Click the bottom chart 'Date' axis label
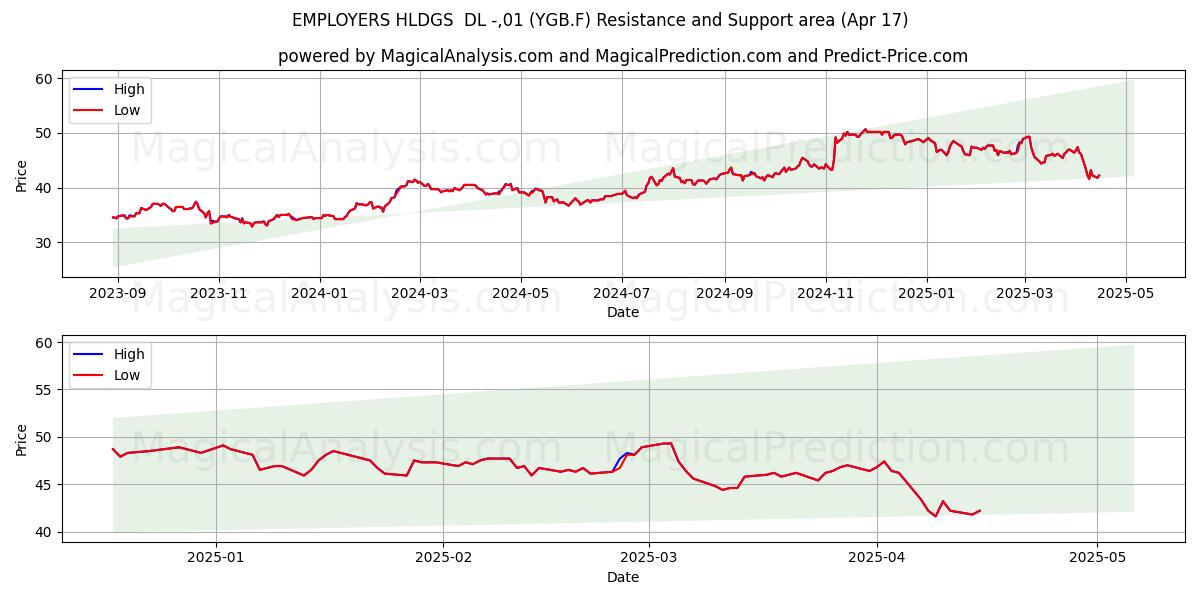 tap(622, 577)
